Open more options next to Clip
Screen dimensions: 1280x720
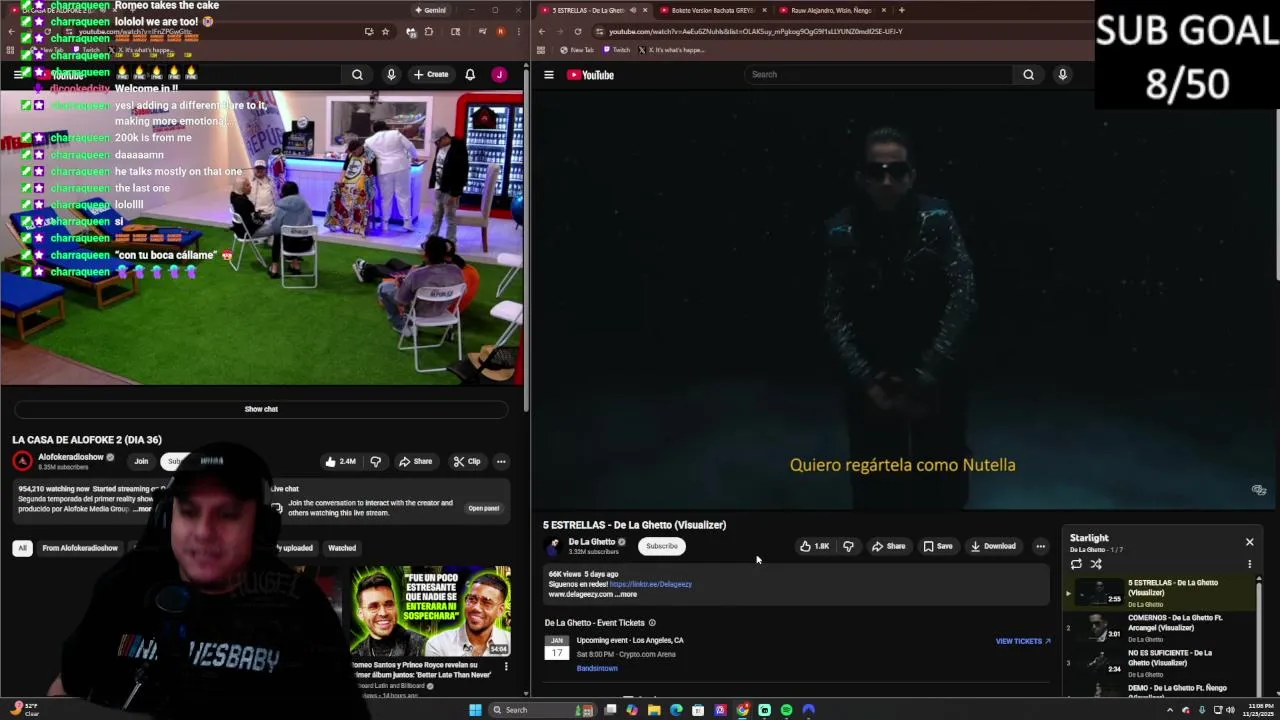501,461
